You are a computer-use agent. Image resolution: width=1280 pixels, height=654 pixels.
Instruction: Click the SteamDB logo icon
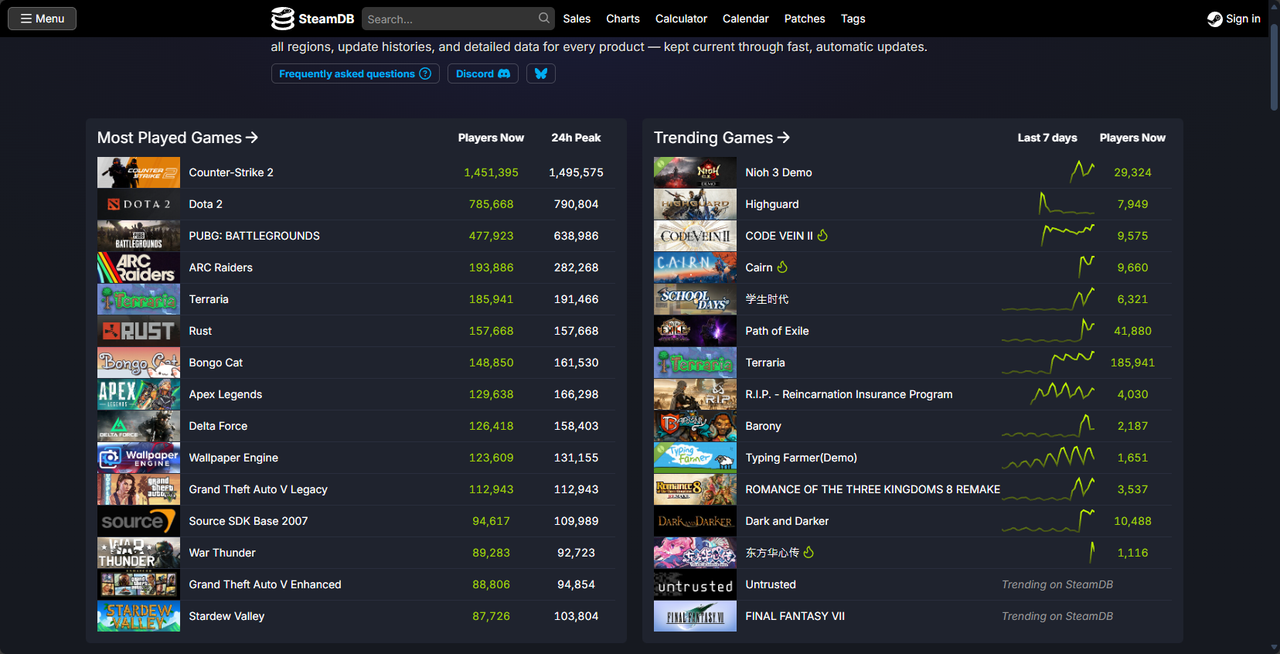pyautogui.click(x=283, y=18)
